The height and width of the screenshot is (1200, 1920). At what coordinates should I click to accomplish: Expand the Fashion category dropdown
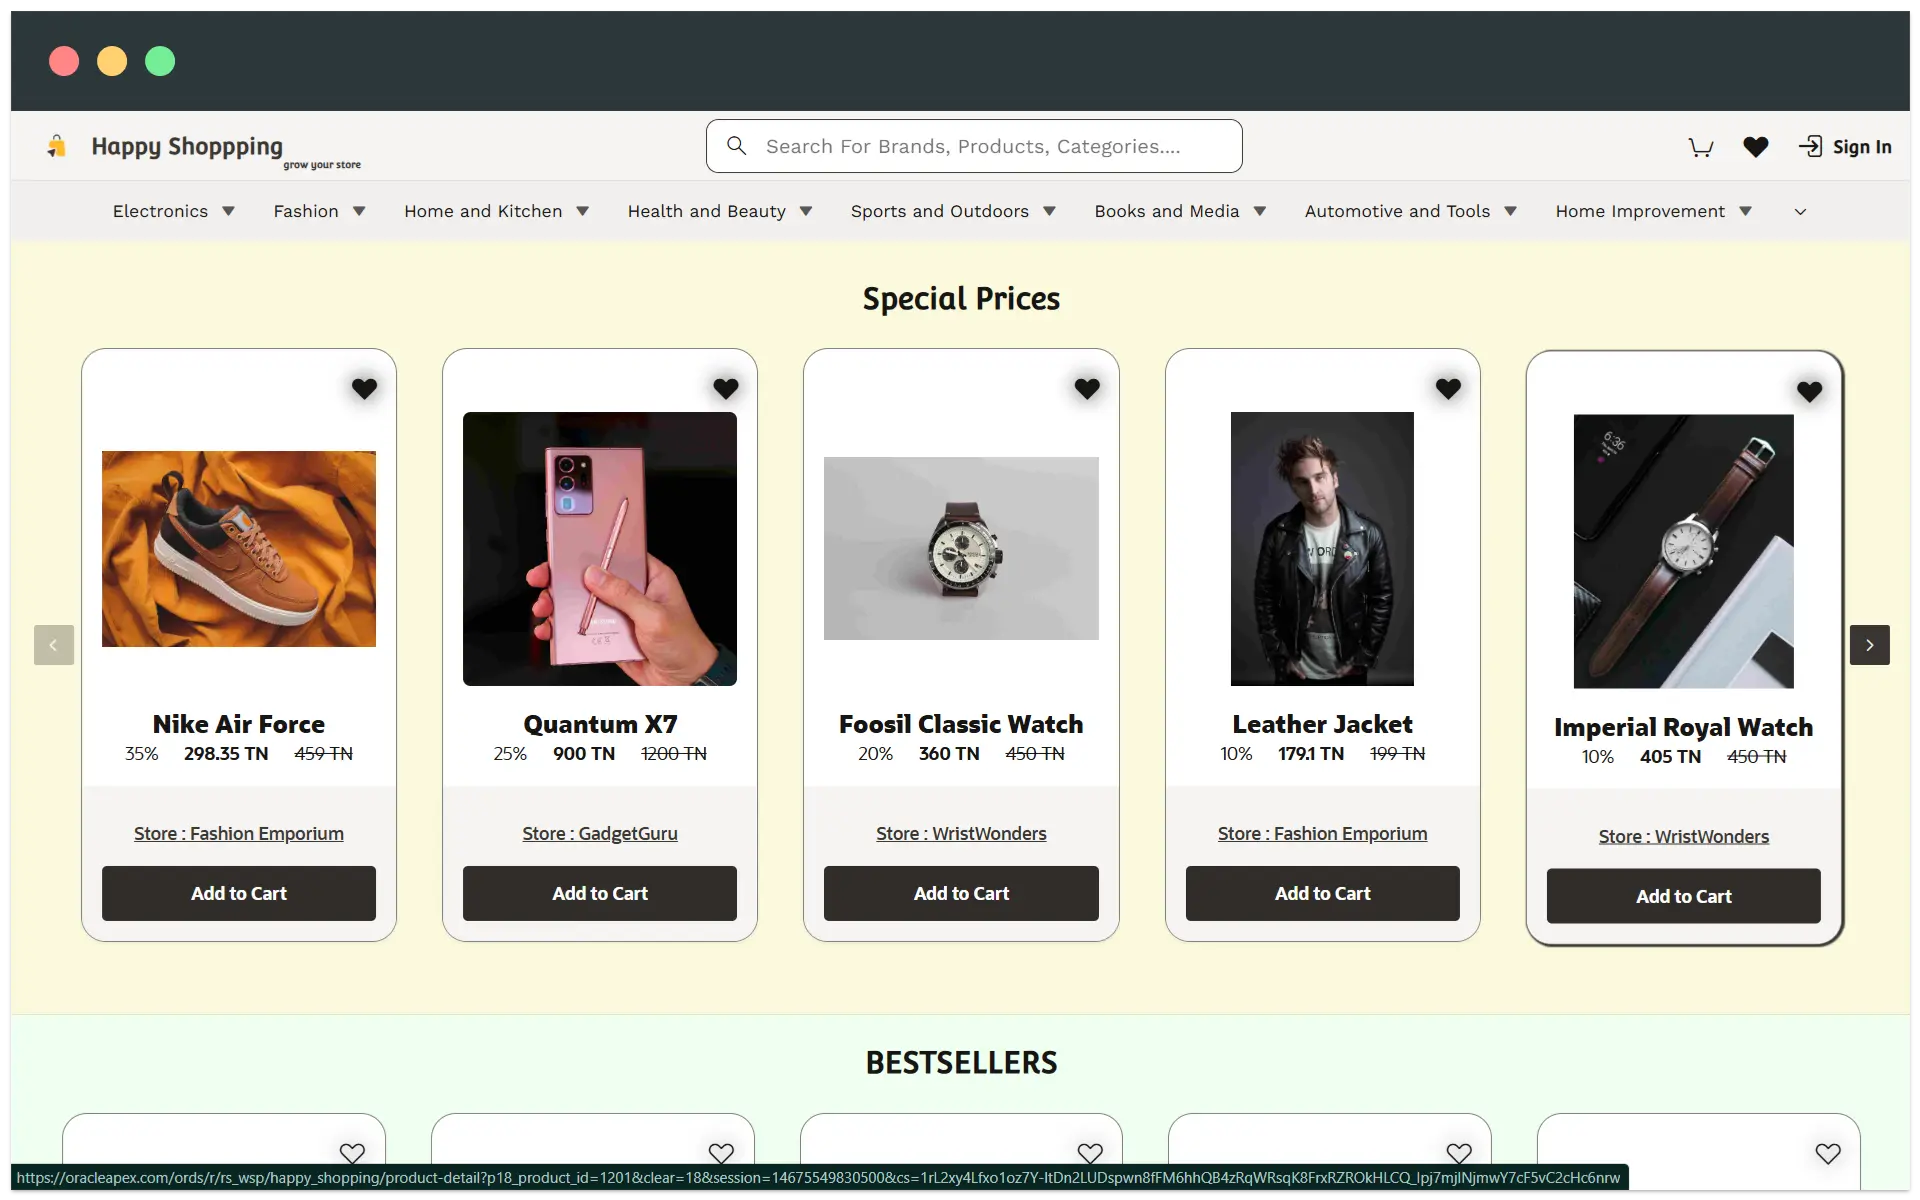pyautogui.click(x=360, y=211)
